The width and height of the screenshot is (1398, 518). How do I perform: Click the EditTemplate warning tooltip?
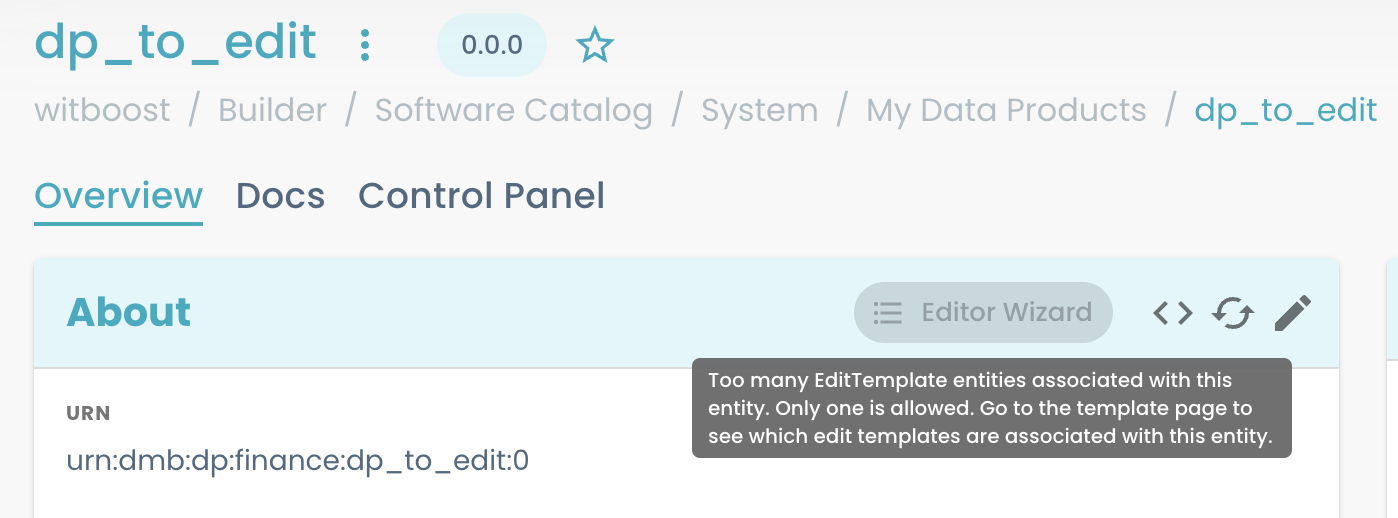tap(991, 408)
